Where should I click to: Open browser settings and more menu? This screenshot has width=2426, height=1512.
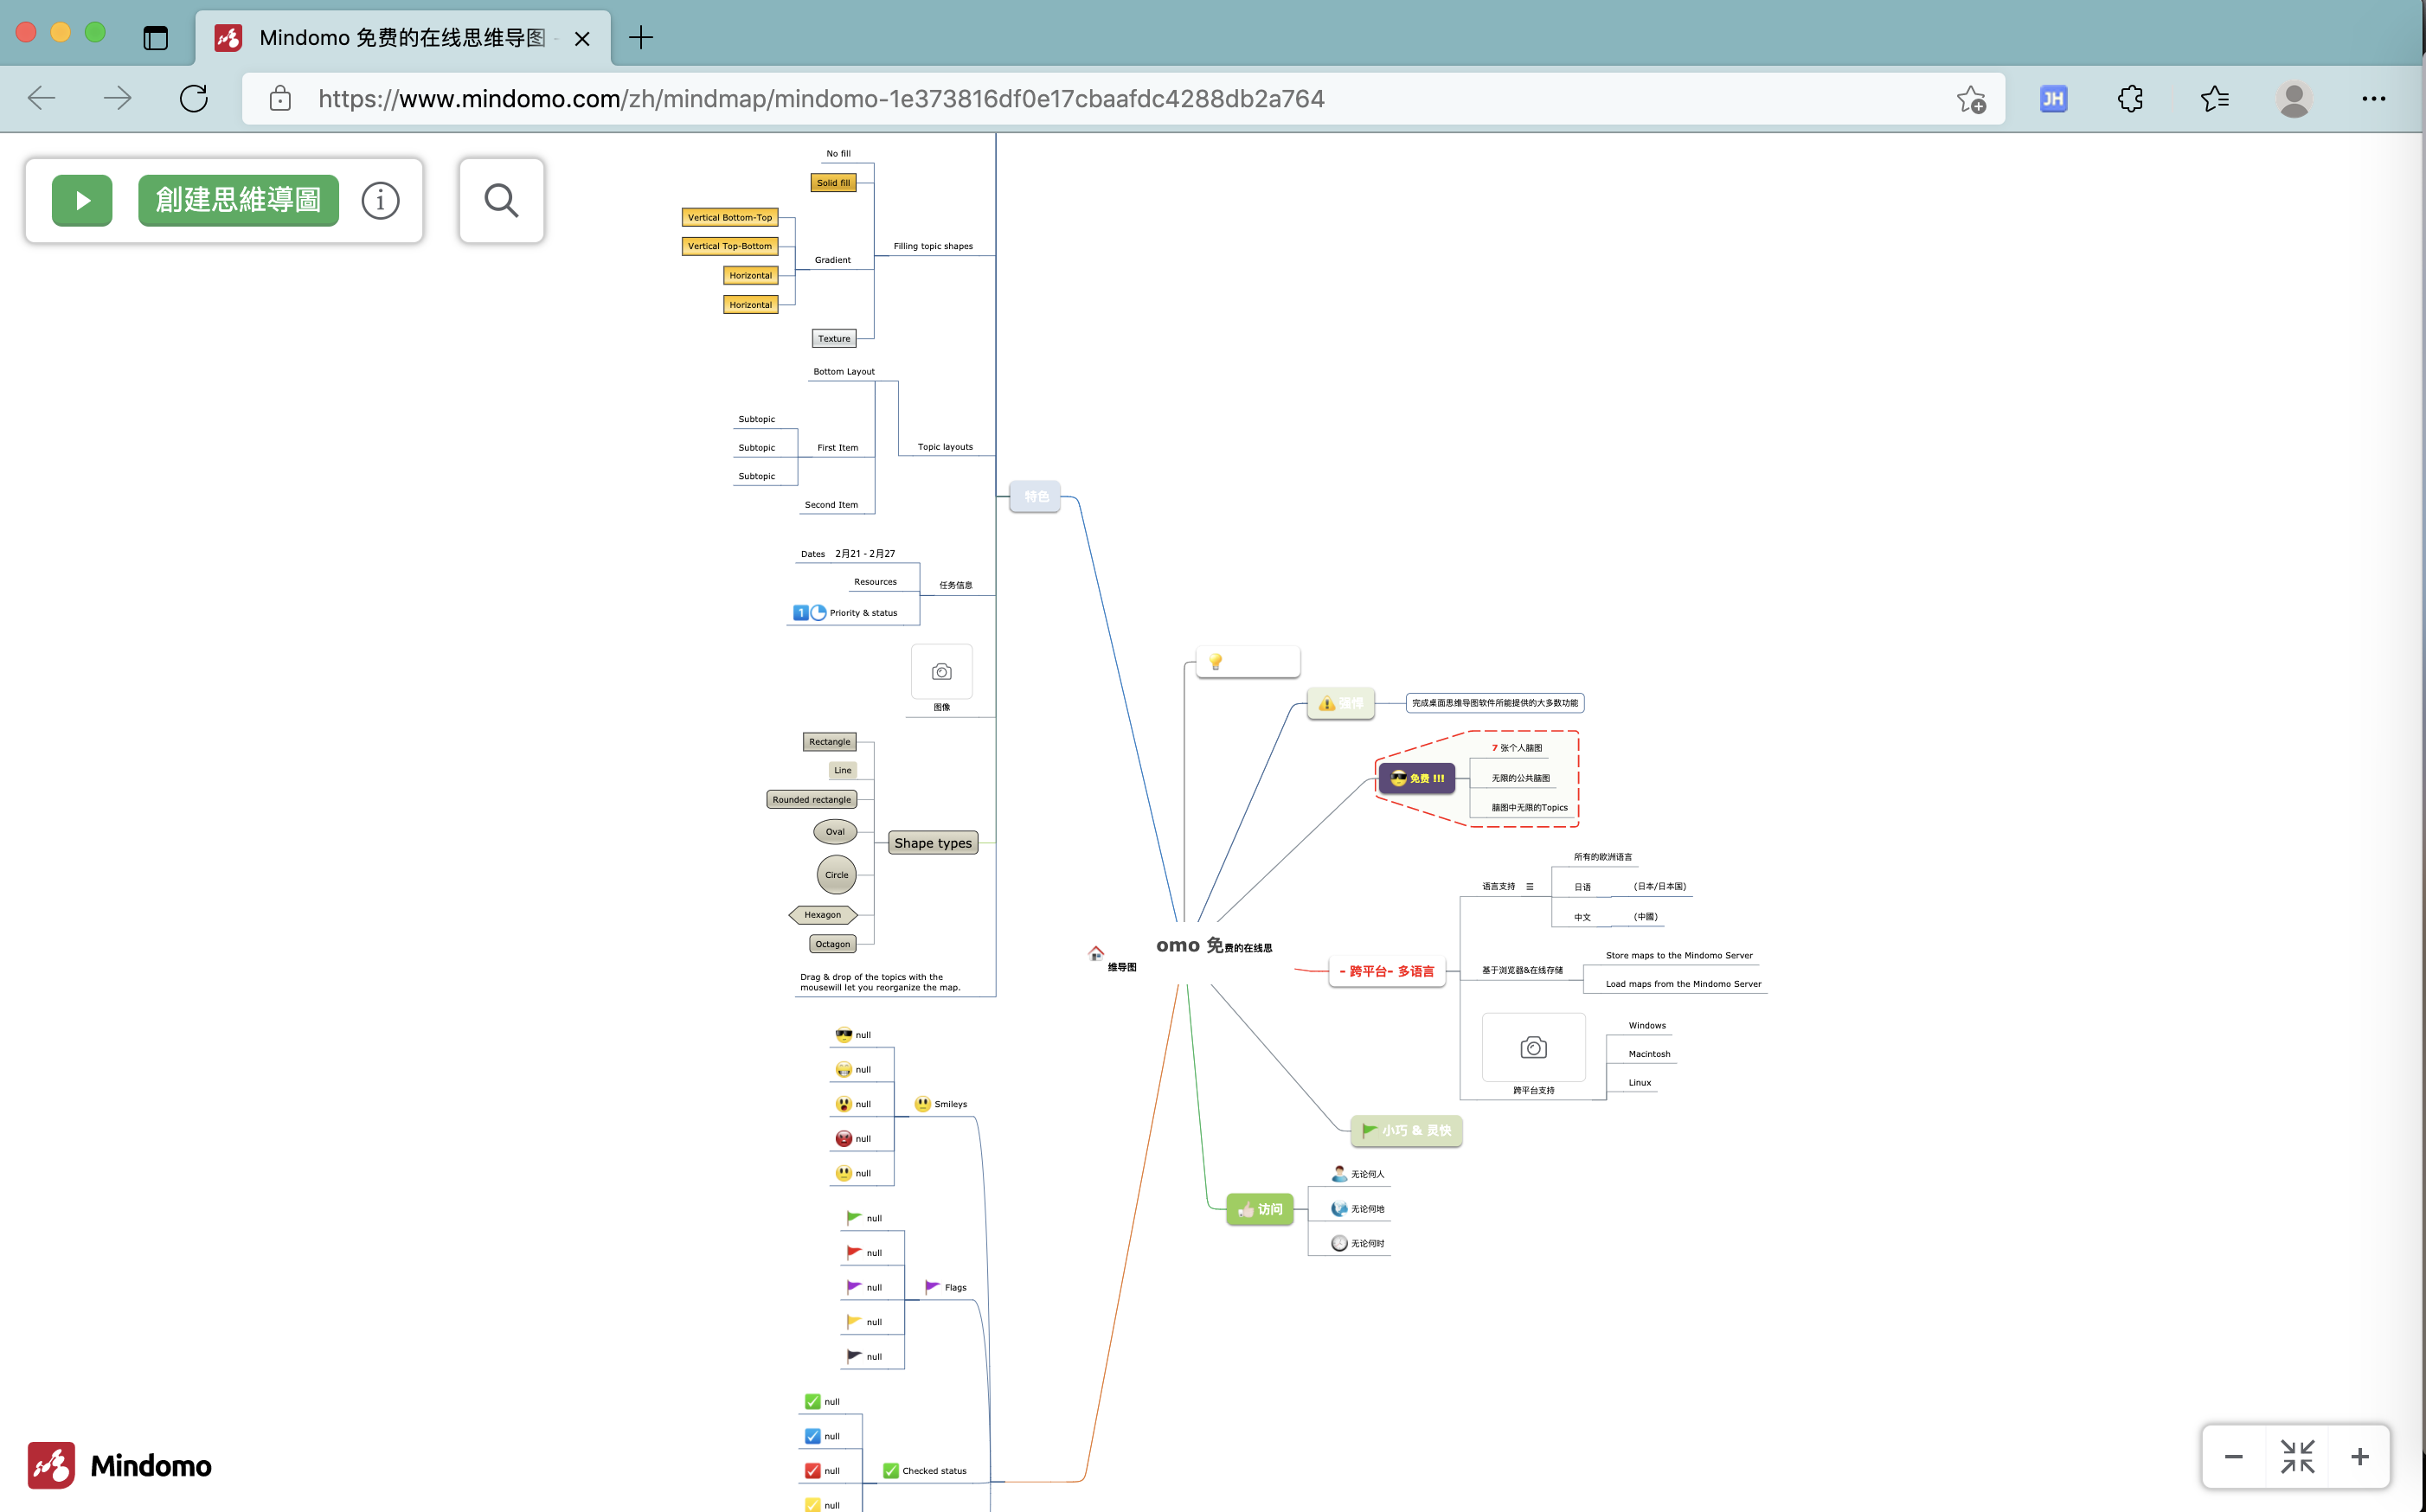[x=2374, y=98]
